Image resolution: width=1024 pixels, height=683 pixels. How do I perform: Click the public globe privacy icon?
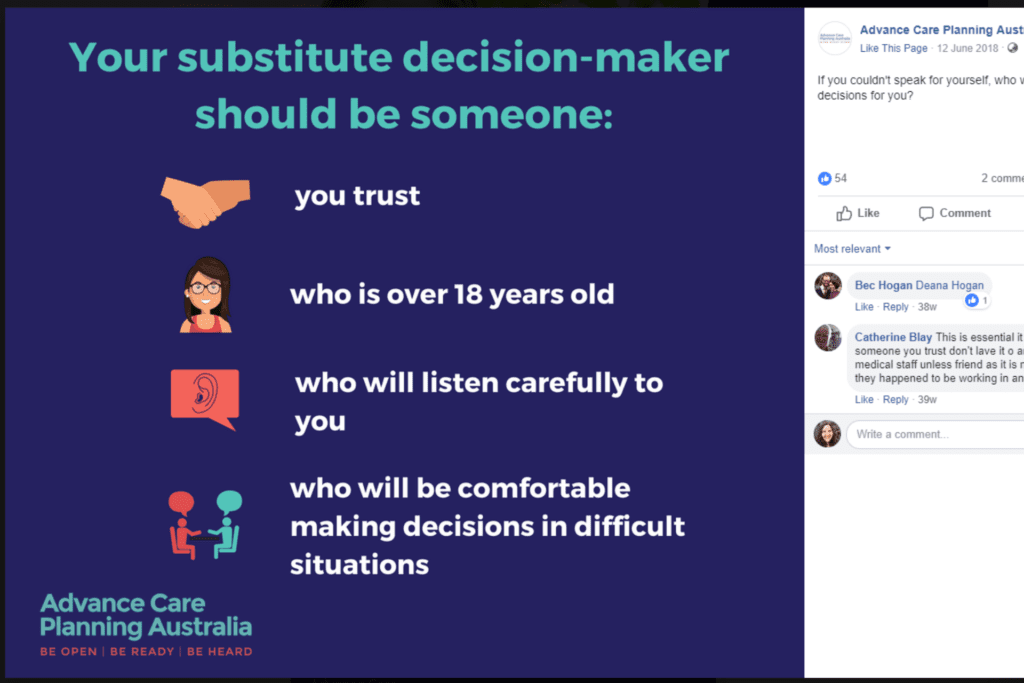click(1012, 48)
